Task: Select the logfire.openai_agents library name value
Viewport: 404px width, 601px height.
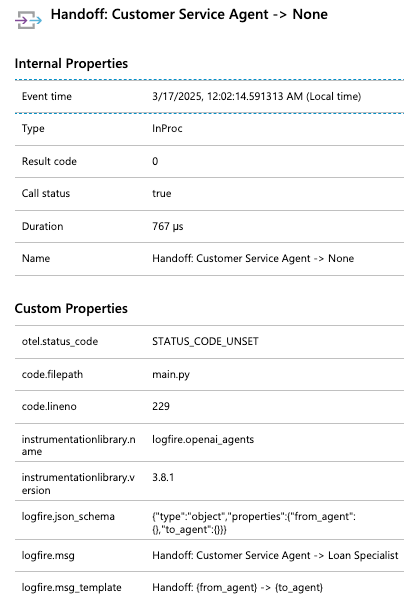Action: 203,440
